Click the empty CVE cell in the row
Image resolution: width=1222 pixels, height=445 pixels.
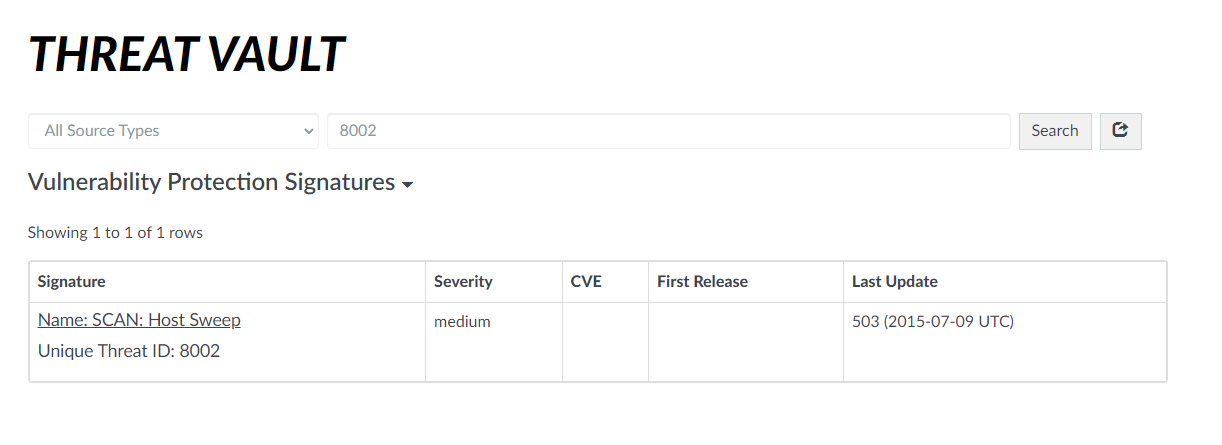605,341
